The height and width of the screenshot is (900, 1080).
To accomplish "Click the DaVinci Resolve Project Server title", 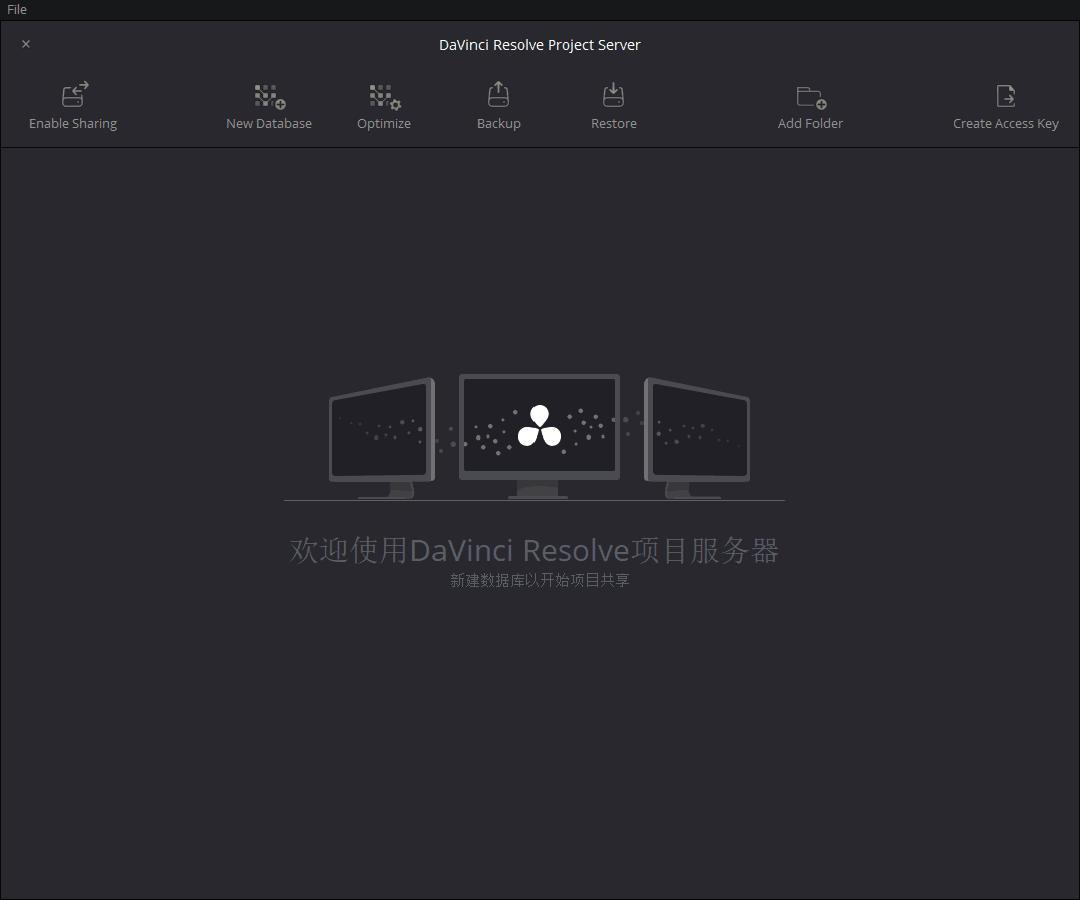I will [539, 45].
